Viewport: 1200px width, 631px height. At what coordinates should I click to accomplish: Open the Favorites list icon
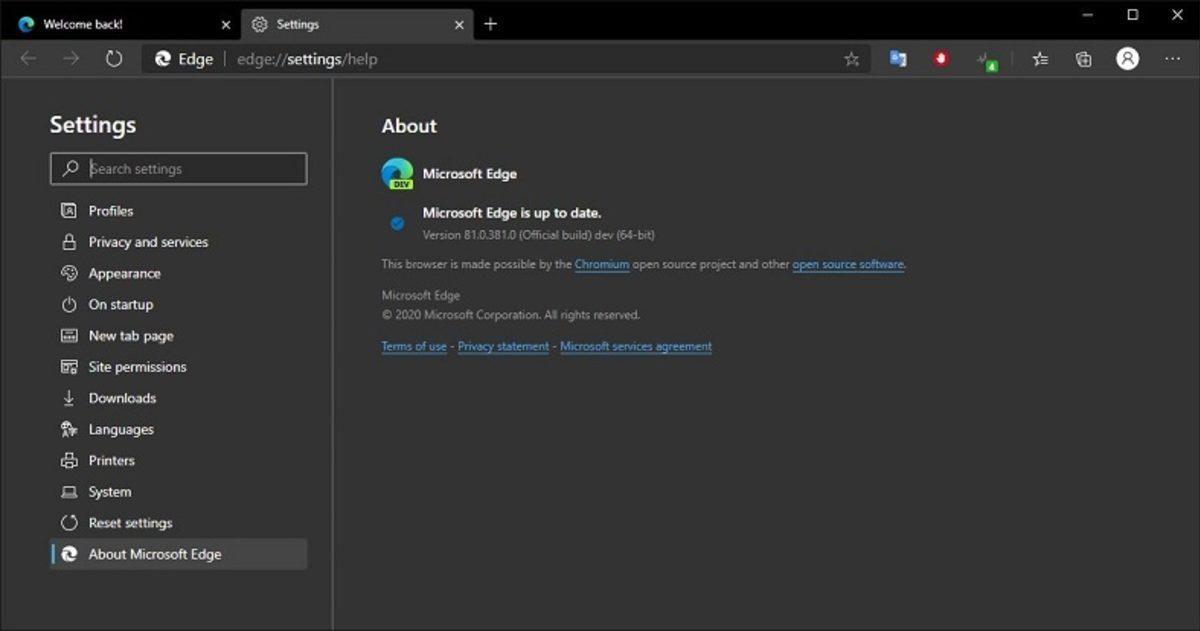click(x=1040, y=59)
